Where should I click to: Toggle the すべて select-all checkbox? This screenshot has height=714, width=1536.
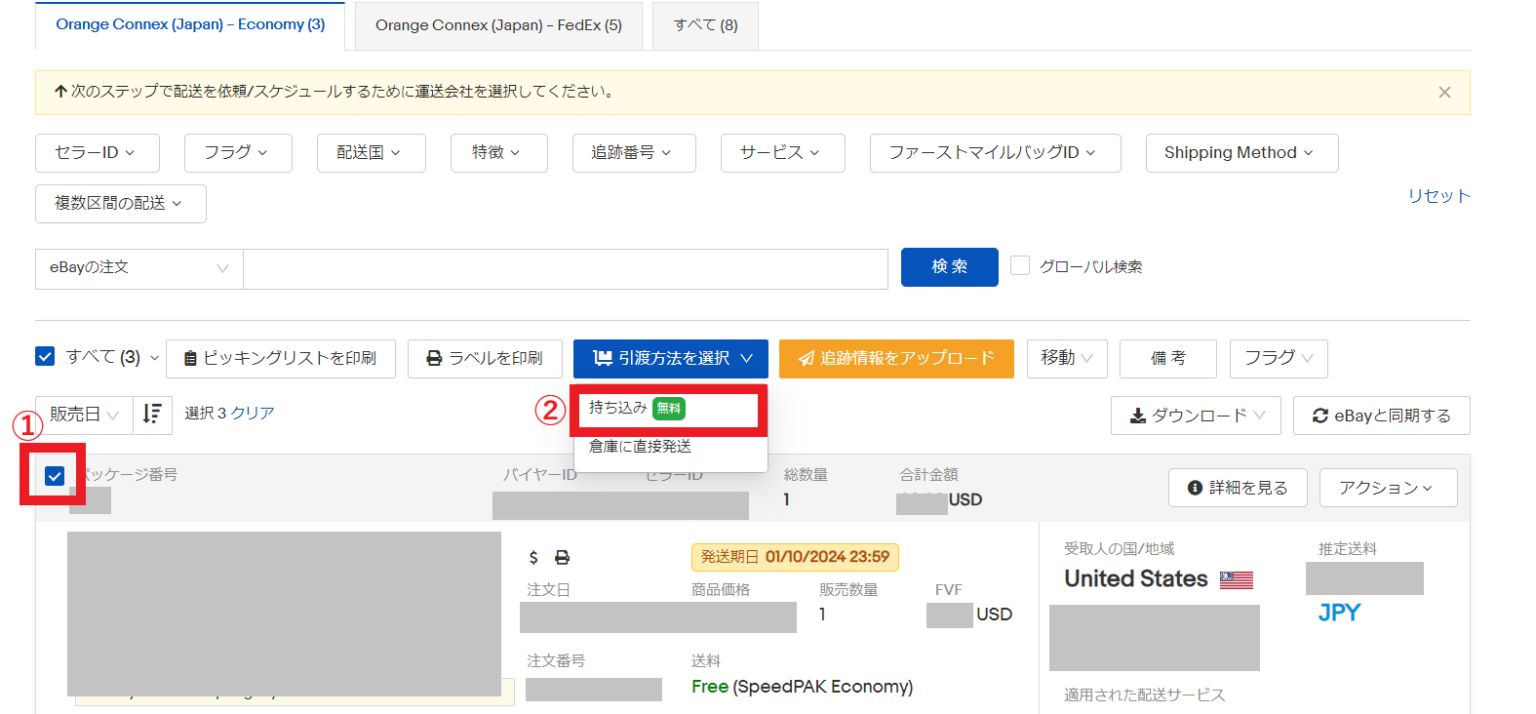44,358
